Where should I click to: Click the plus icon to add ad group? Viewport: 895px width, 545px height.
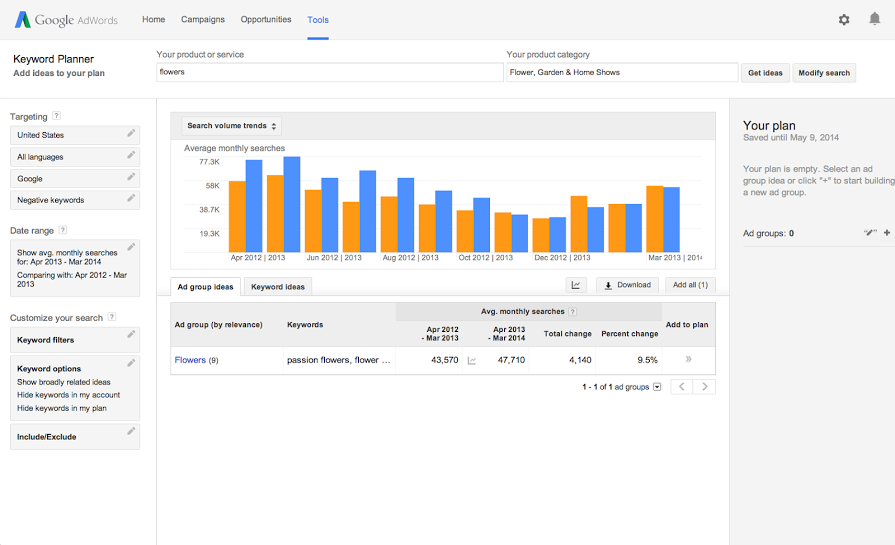[887, 233]
